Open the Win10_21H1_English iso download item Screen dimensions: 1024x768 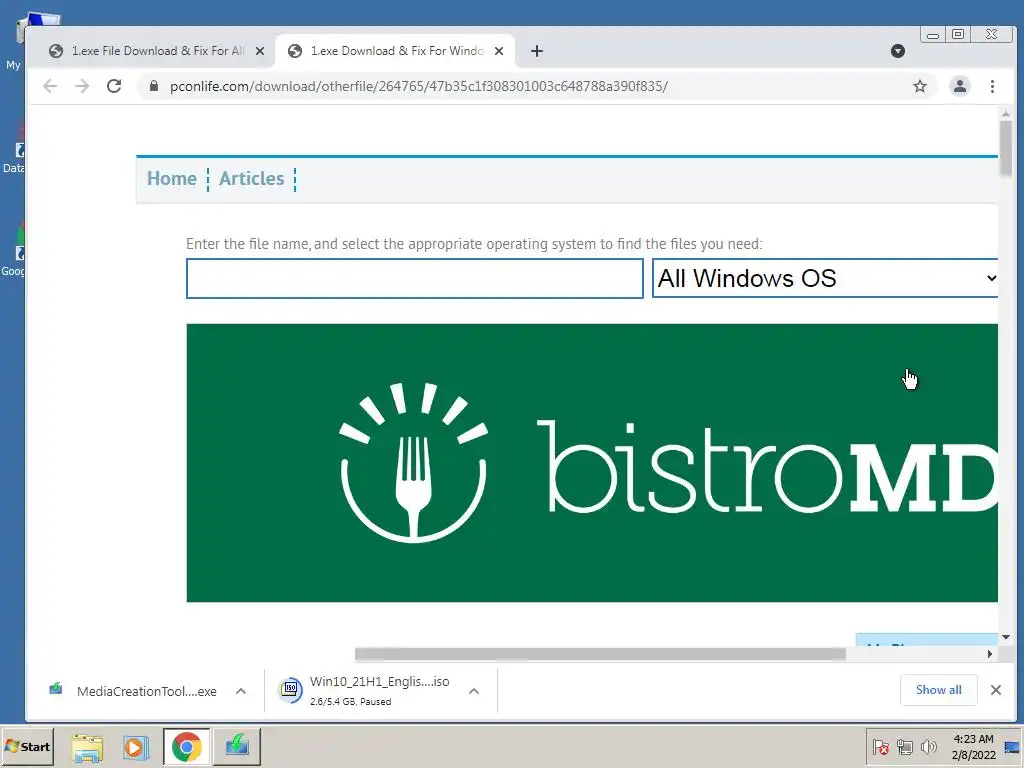pos(379,690)
